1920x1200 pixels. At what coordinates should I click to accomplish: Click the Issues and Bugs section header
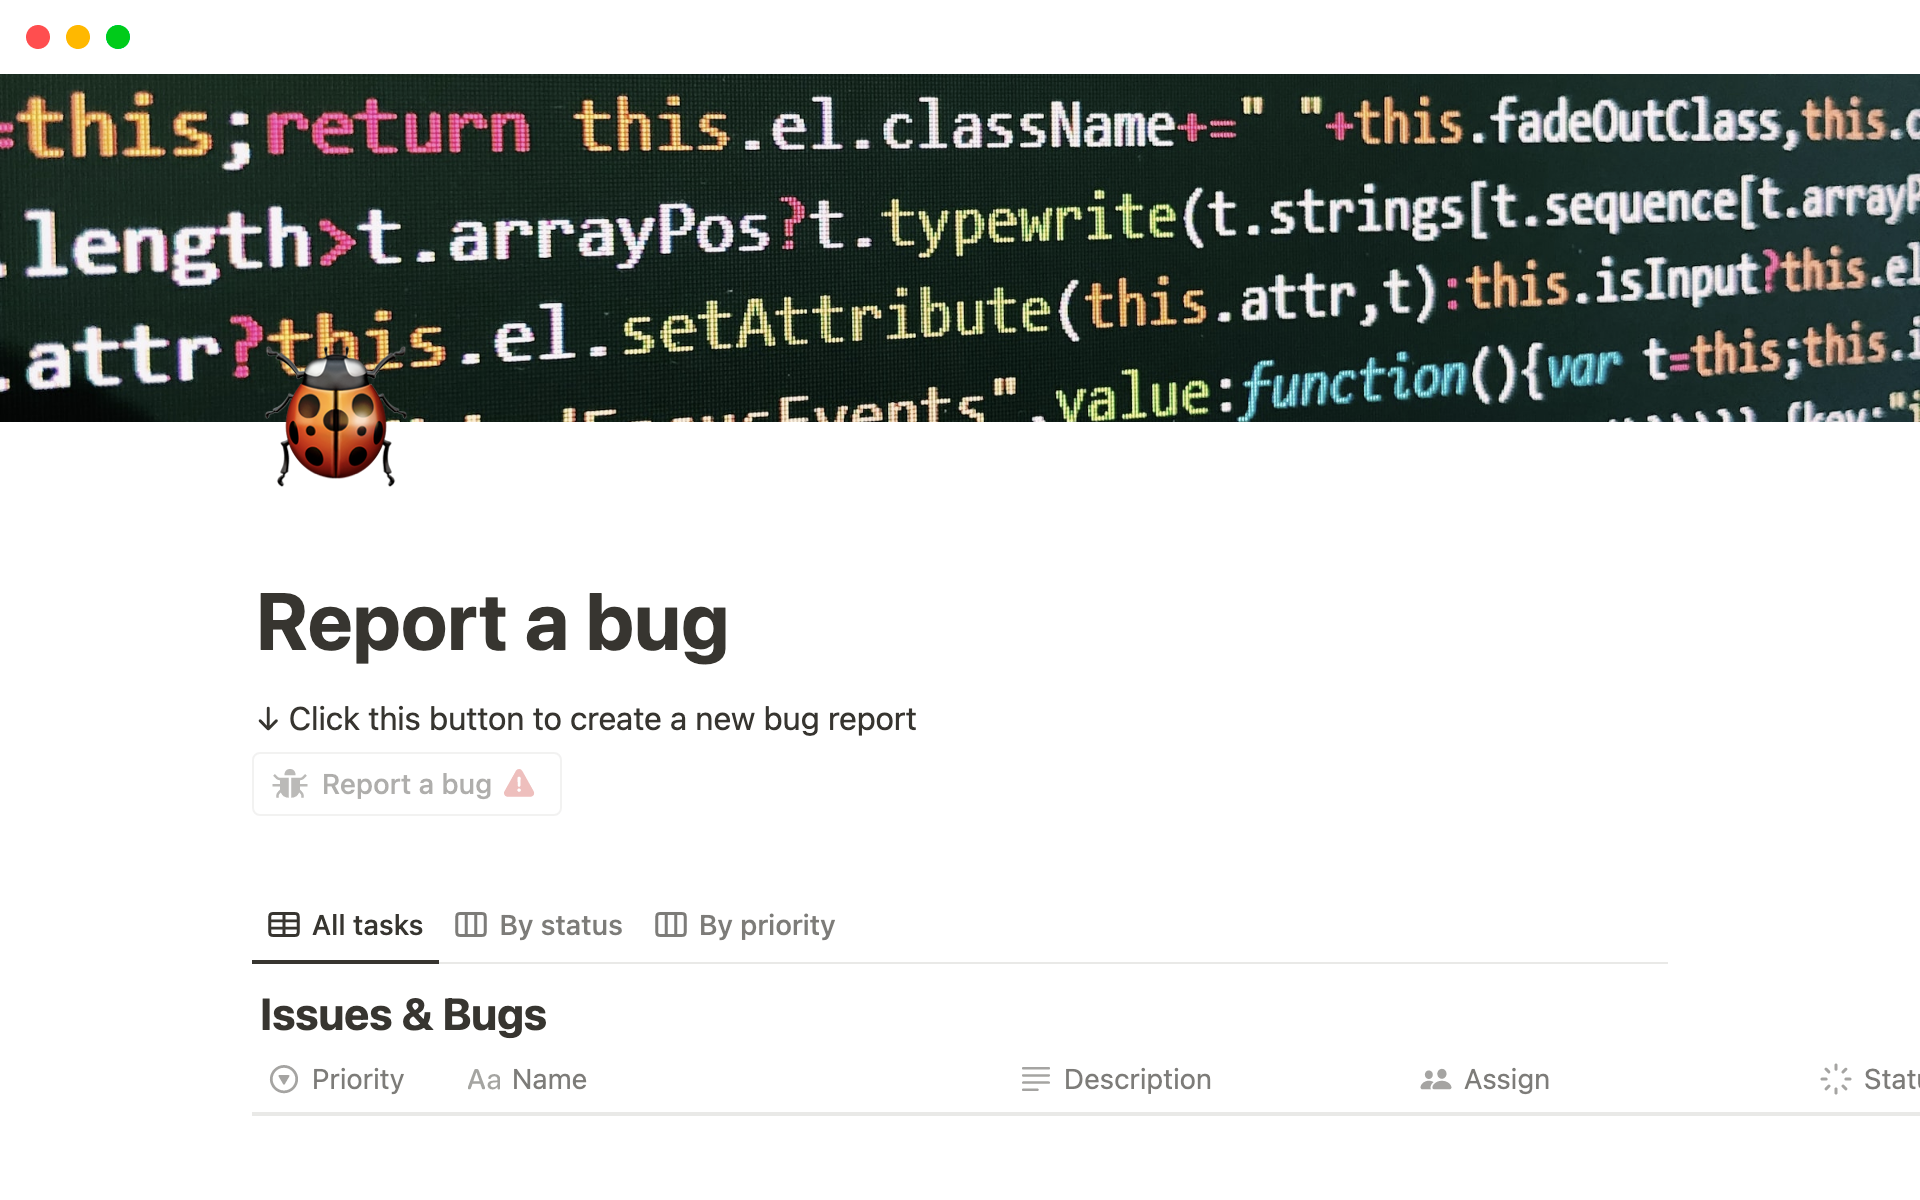point(402,1011)
